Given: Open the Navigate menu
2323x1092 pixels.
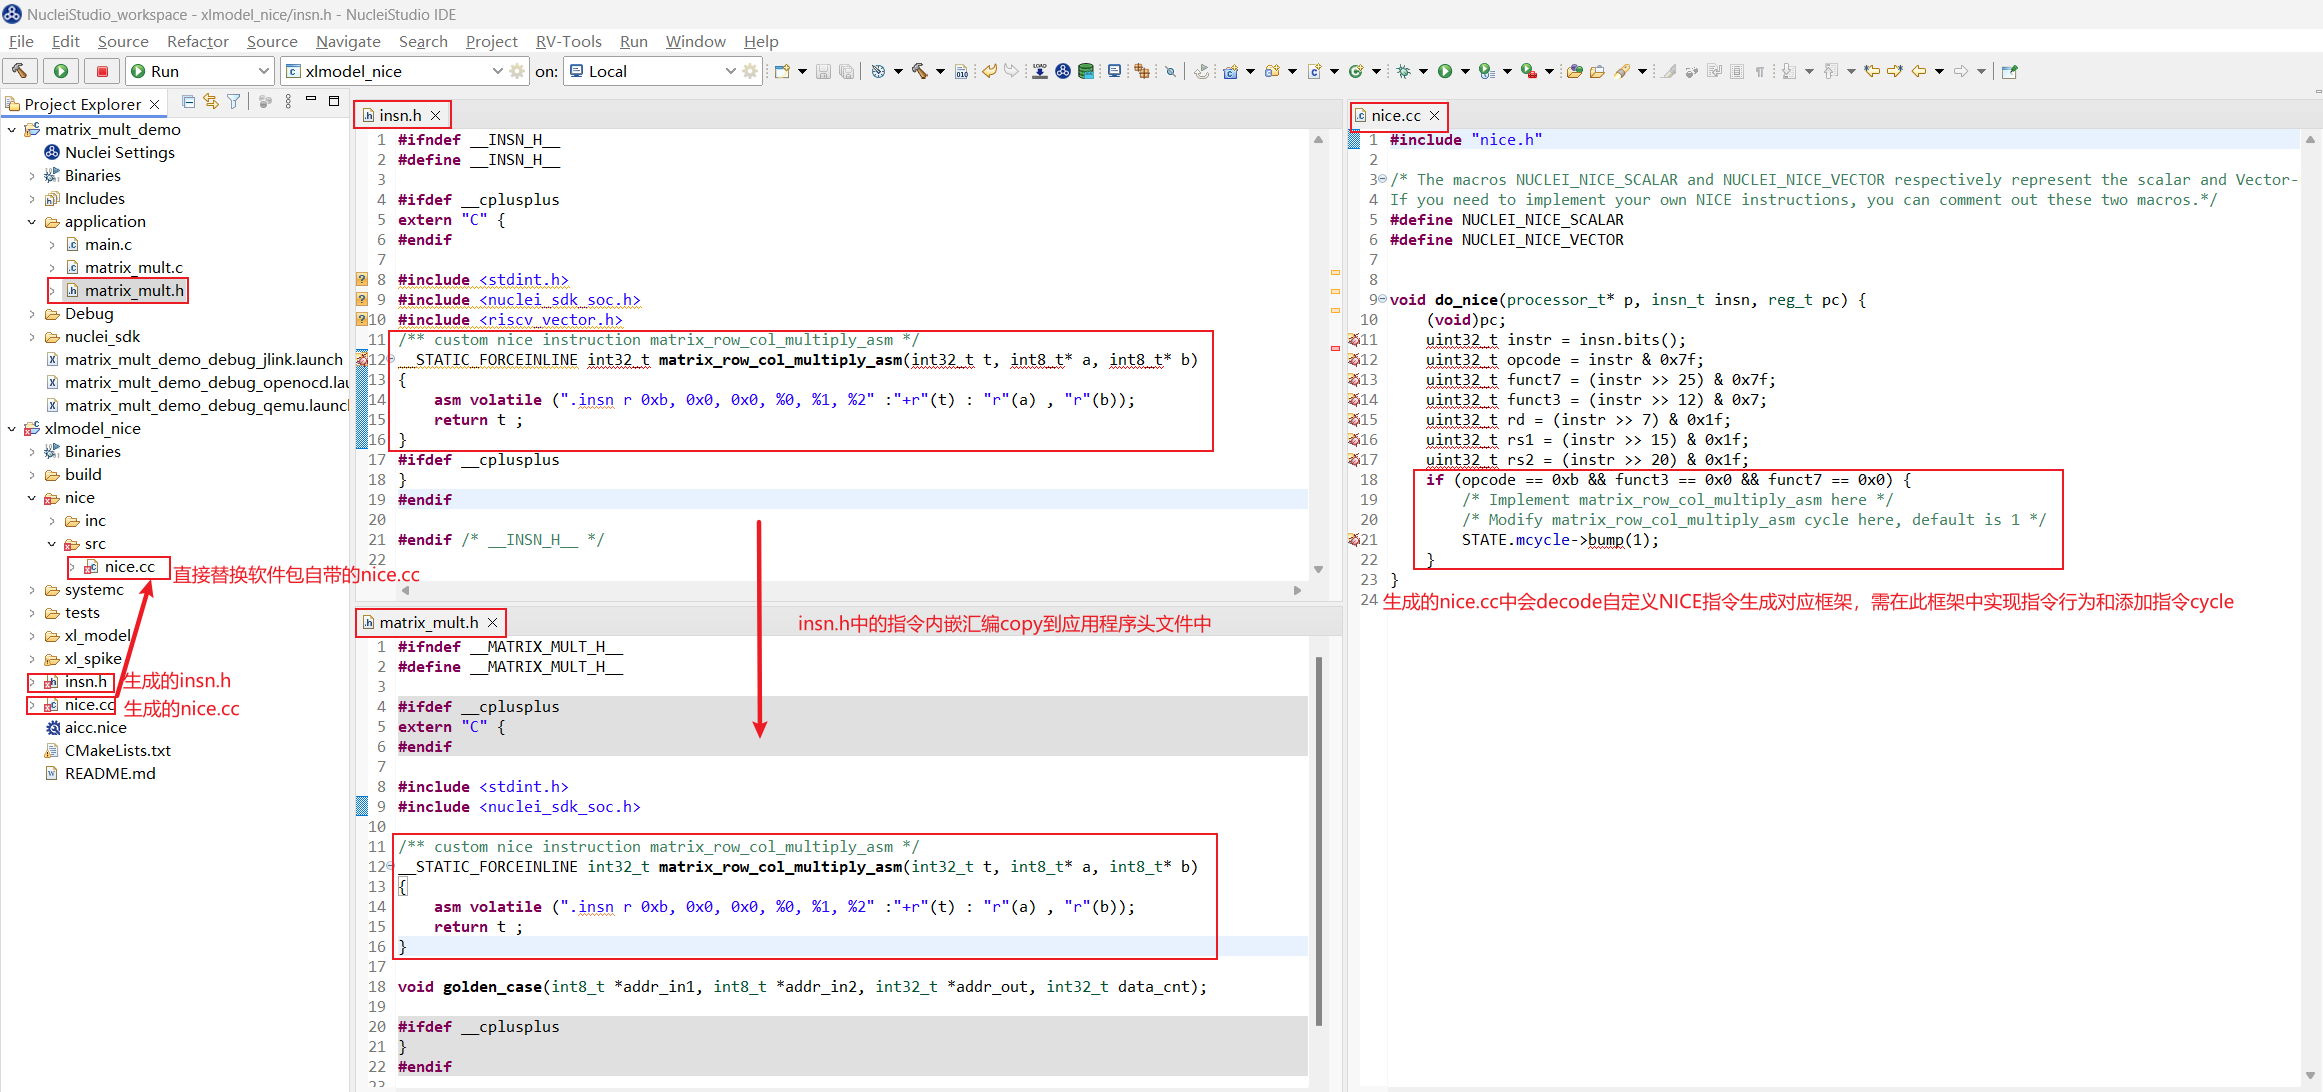Looking at the screenshot, I should [x=348, y=41].
